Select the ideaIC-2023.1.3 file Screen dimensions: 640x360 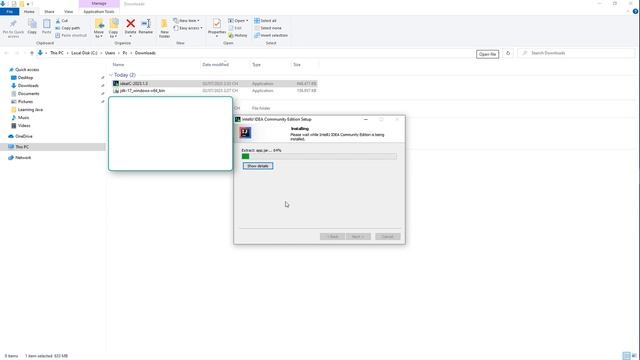point(214,84)
